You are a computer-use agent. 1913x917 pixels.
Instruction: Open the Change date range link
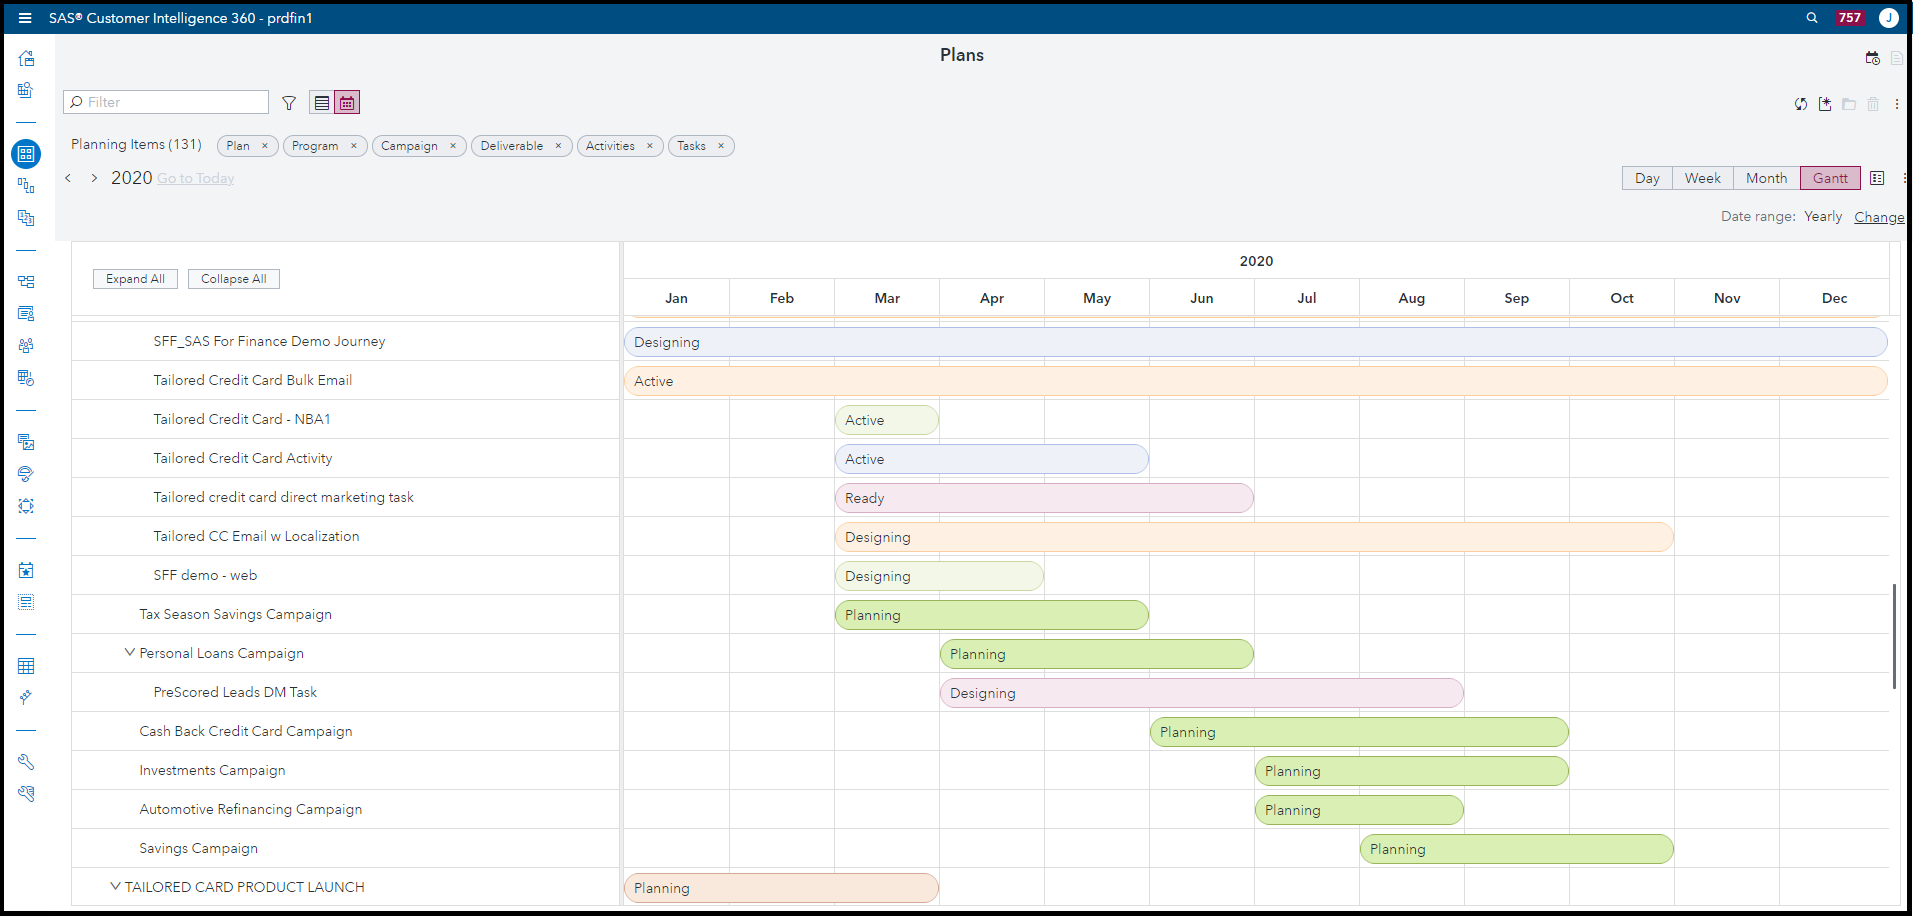click(x=1879, y=216)
